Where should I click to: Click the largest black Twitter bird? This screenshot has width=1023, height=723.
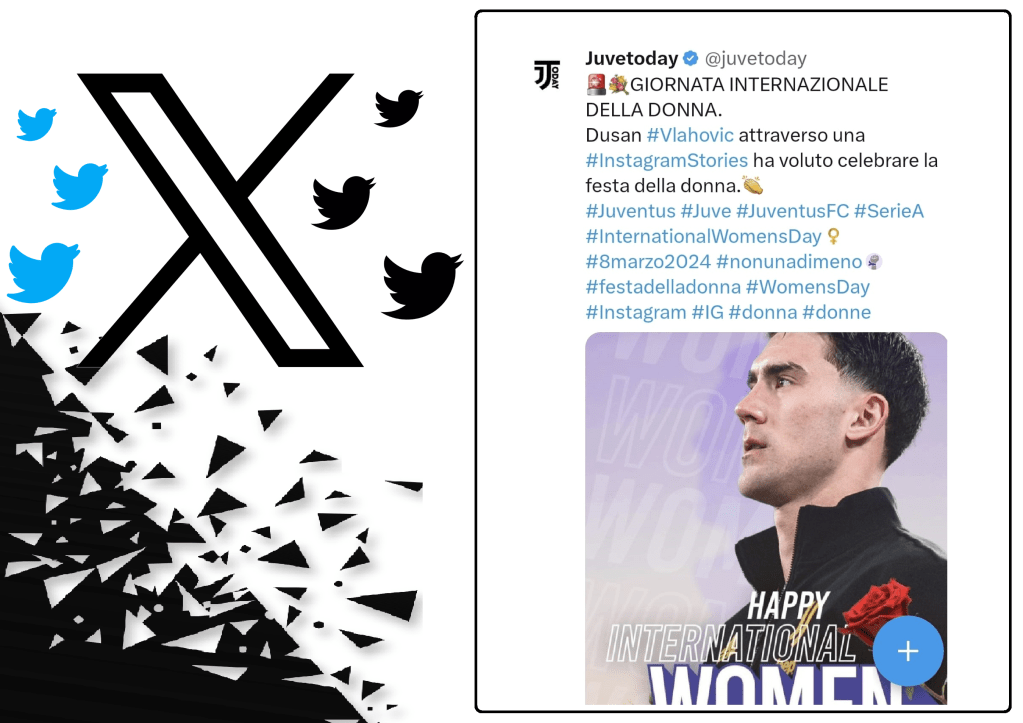click(x=421, y=285)
